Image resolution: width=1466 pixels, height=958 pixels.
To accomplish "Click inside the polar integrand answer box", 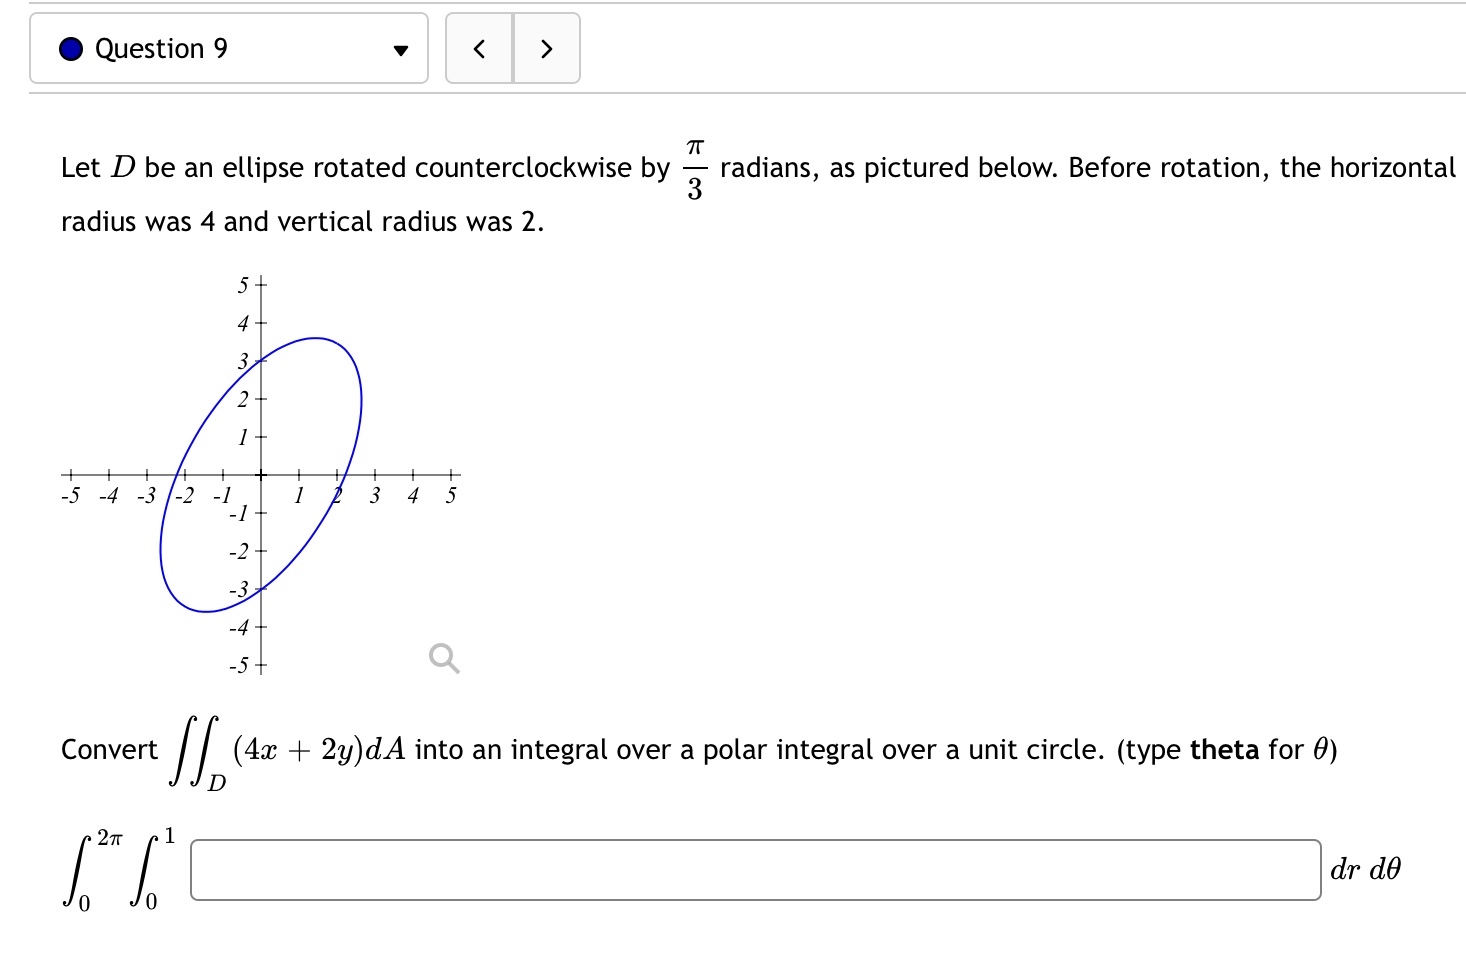I will 754,870.
